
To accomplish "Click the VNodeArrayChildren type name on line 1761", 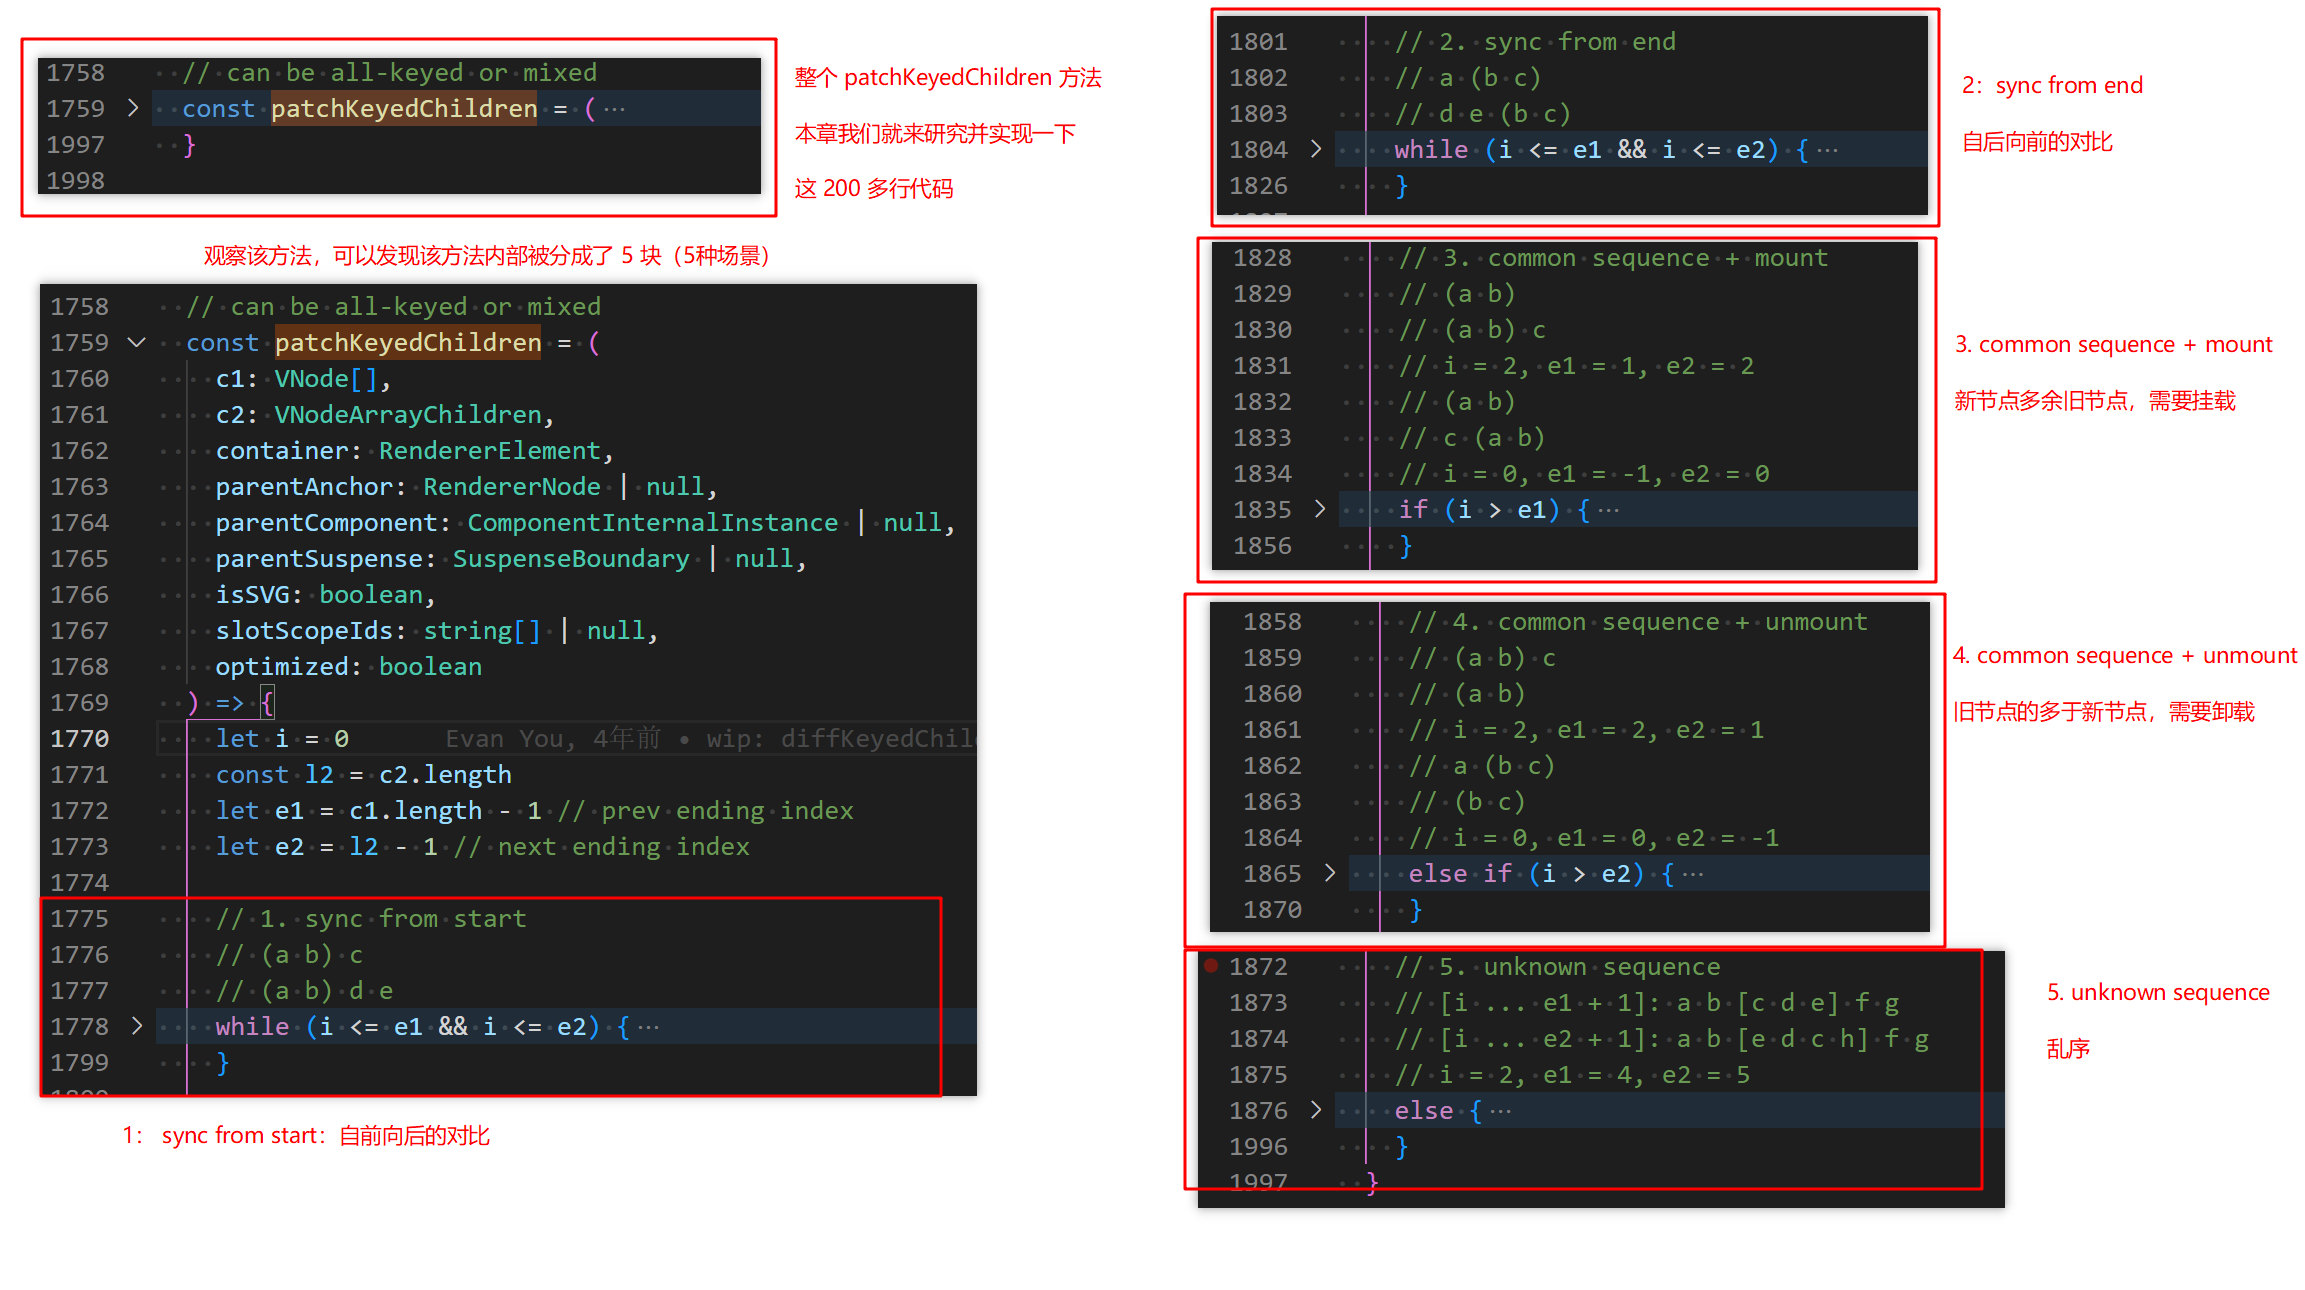I will (x=408, y=415).
